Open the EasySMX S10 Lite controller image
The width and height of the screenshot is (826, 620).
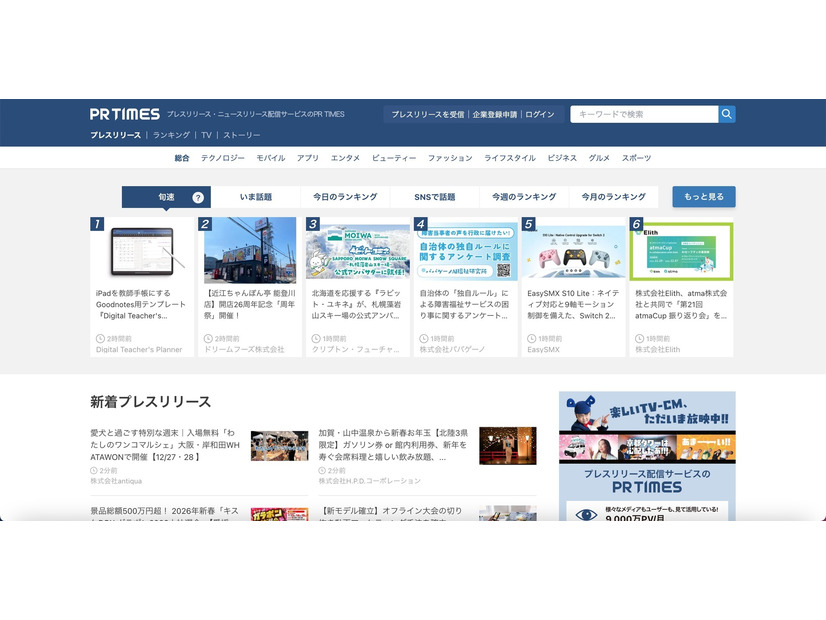573,251
